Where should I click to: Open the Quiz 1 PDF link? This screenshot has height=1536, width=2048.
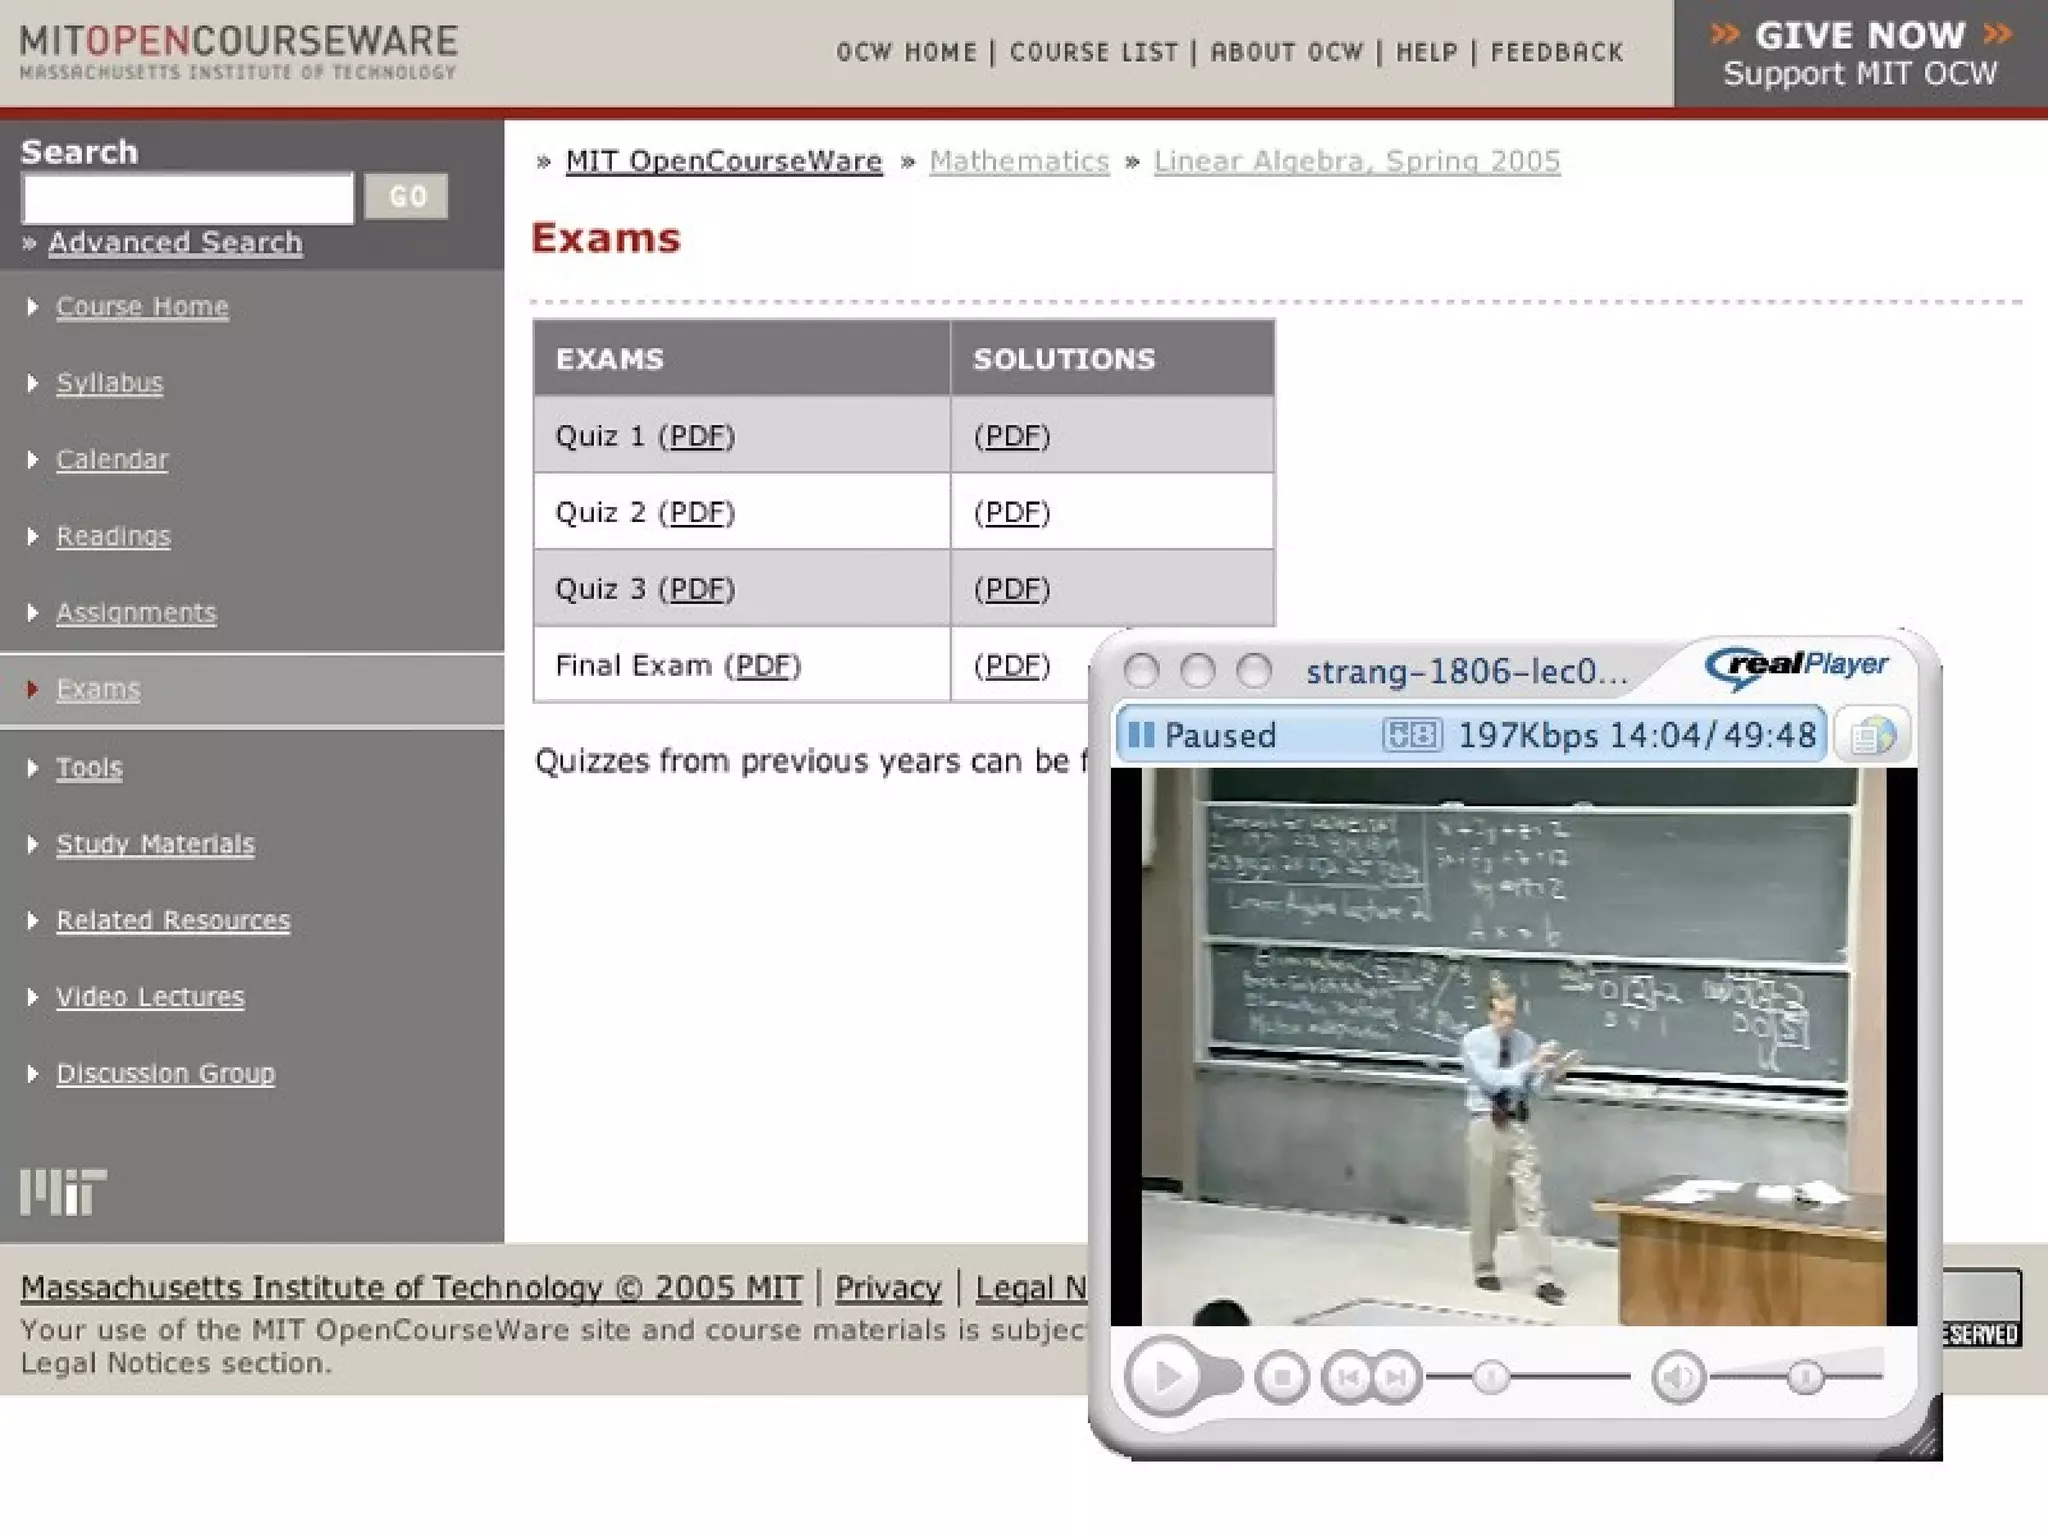(x=696, y=436)
